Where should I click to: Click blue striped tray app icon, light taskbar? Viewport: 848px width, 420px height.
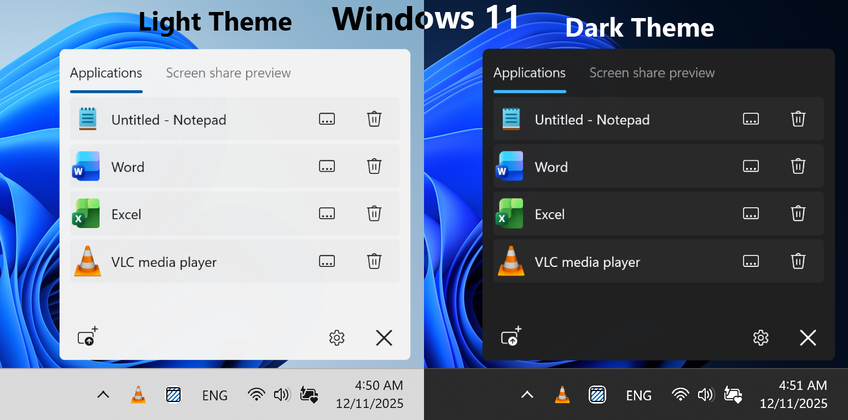pyautogui.click(x=173, y=395)
